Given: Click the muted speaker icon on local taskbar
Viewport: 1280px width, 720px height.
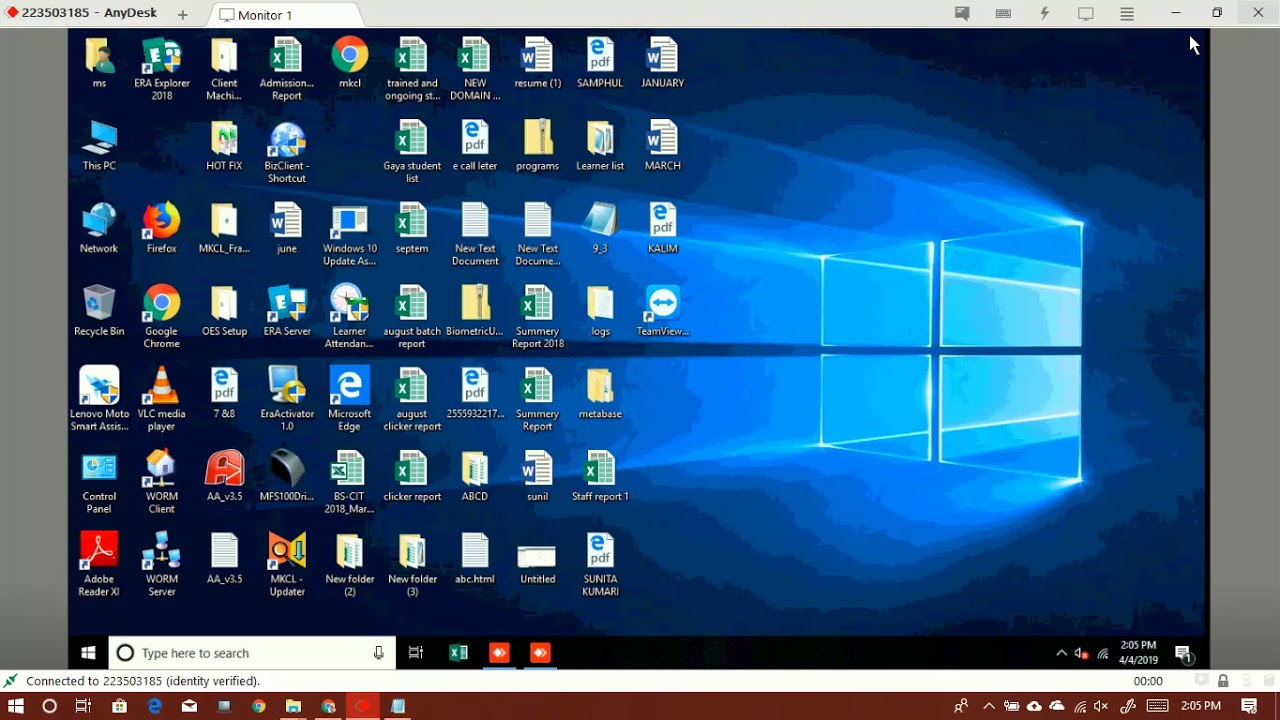Looking at the screenshot, I should pos(1101,706).
